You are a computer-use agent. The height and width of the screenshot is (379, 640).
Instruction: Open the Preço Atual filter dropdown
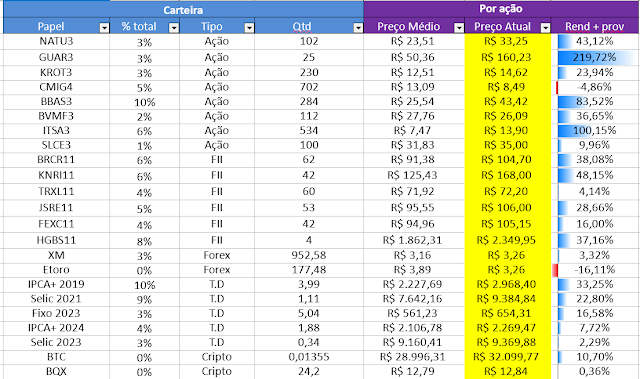pos(545,27)
